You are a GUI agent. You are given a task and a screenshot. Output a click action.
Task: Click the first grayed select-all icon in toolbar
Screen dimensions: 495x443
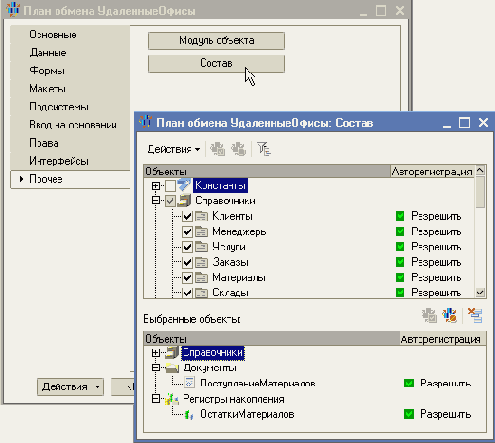click(x=218, y=149)
